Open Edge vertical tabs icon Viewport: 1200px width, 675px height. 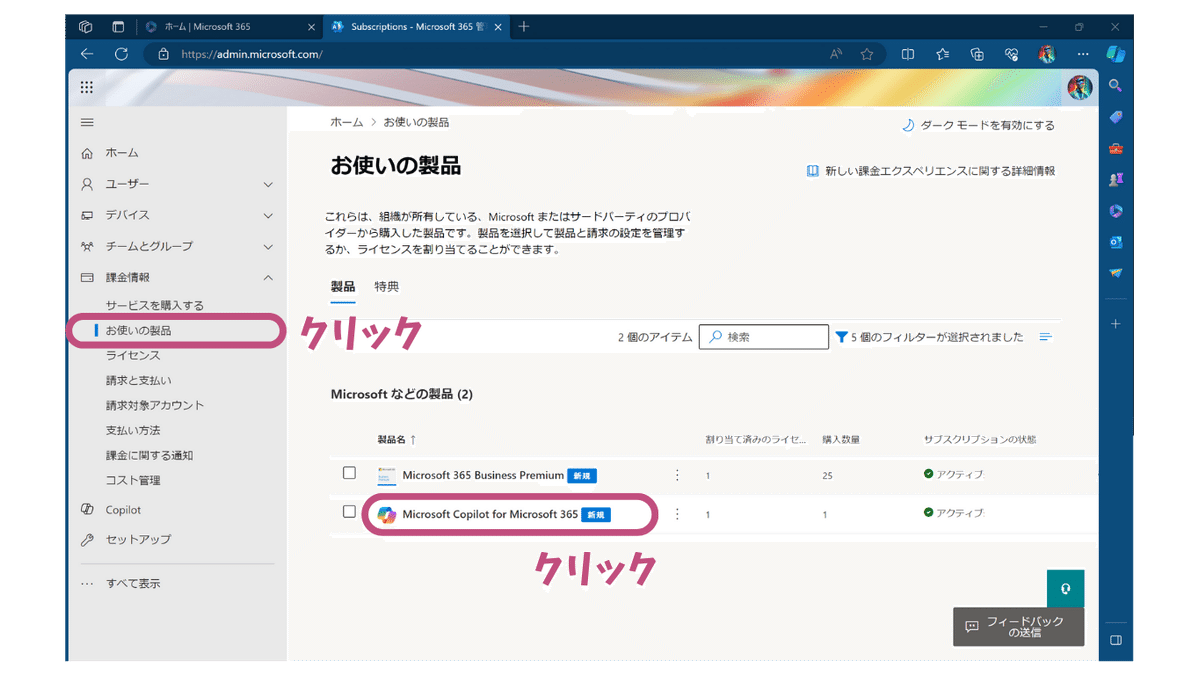pos(119,26)
